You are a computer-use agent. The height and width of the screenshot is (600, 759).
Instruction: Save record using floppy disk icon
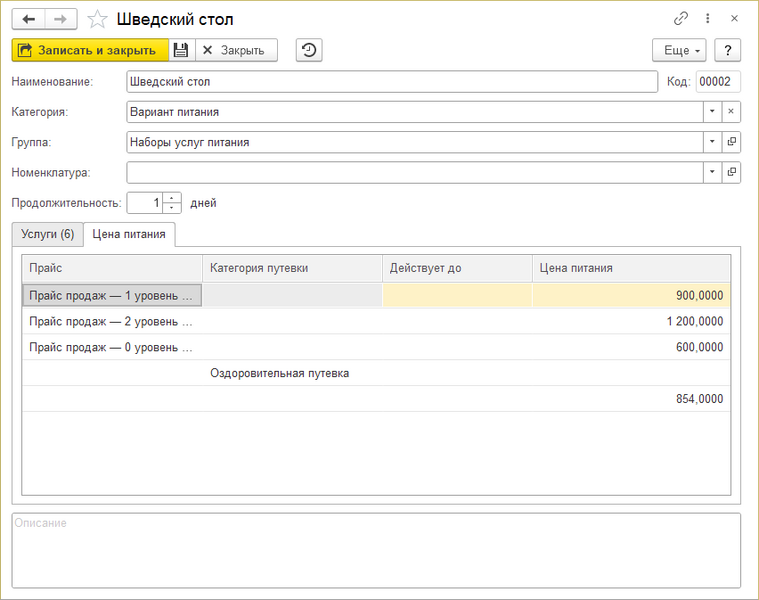[x=180, y=50]
